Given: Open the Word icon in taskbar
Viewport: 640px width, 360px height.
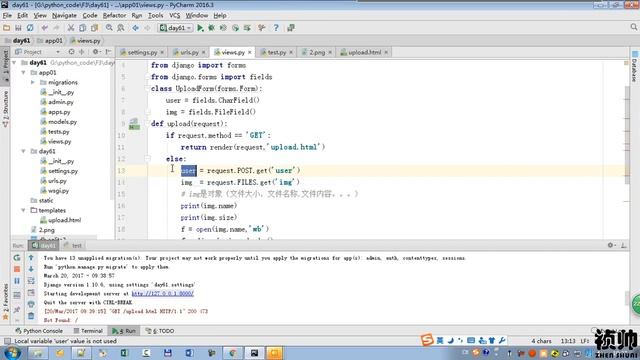Looking at the screenshot, I should [189, 353].
